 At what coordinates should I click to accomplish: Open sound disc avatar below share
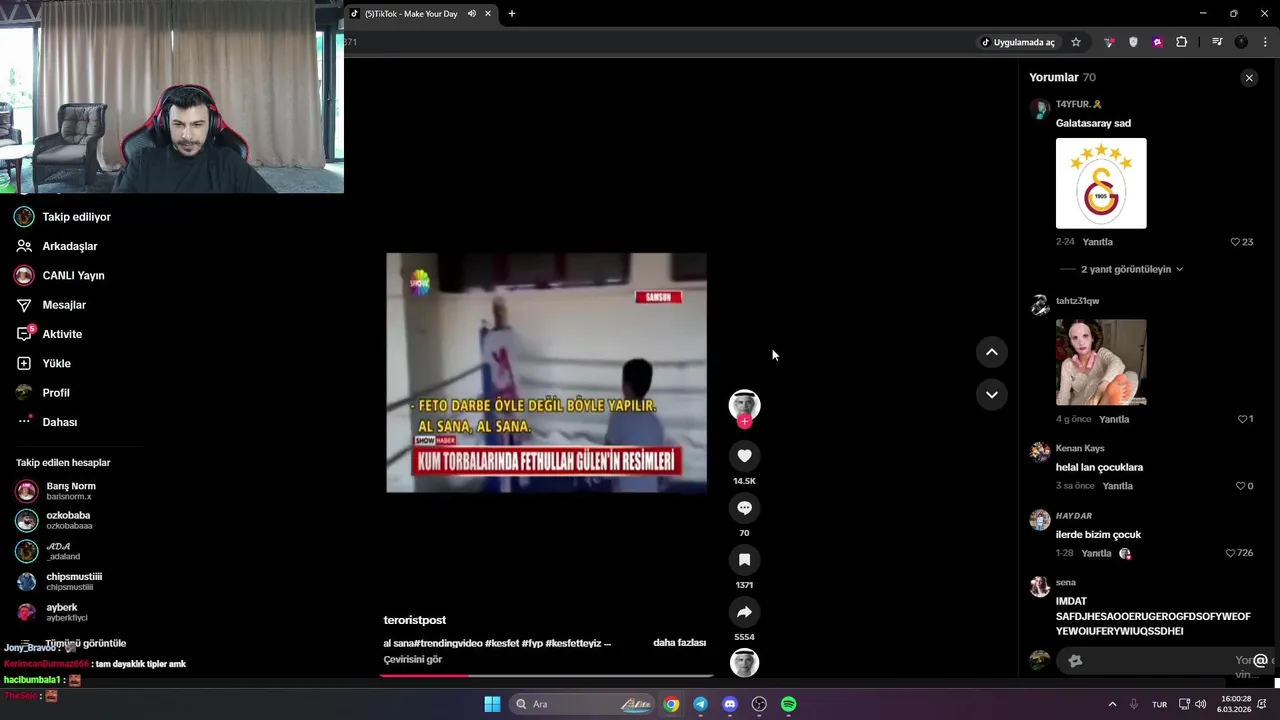click(744, 662)
